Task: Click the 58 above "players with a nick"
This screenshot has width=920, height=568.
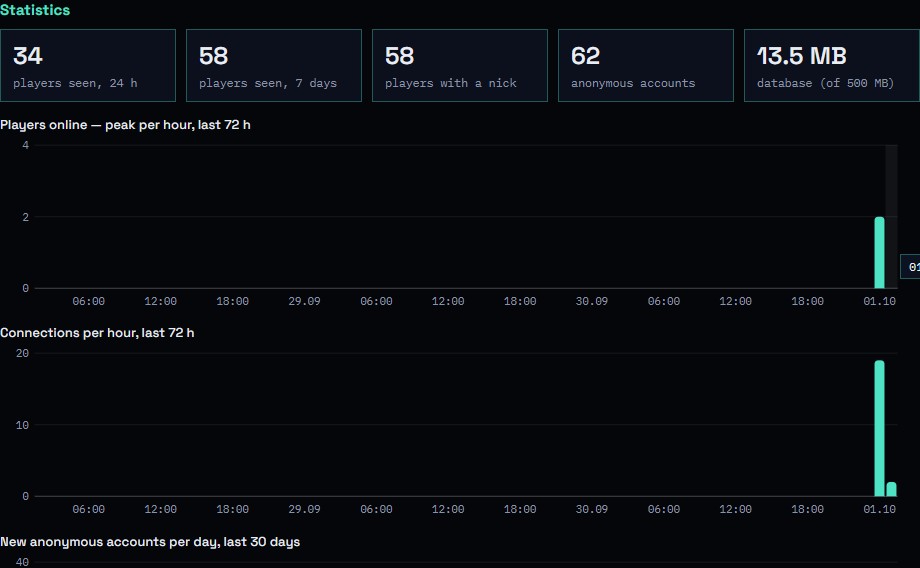Action: (x=400, y=56)
